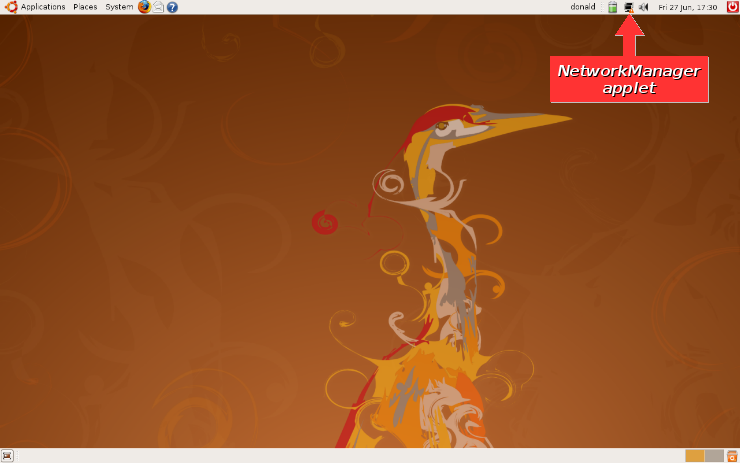Open the blue Help question-mark launcher
Image resolution: width=740 pixels, height=463 pixels.
point(172,7)
